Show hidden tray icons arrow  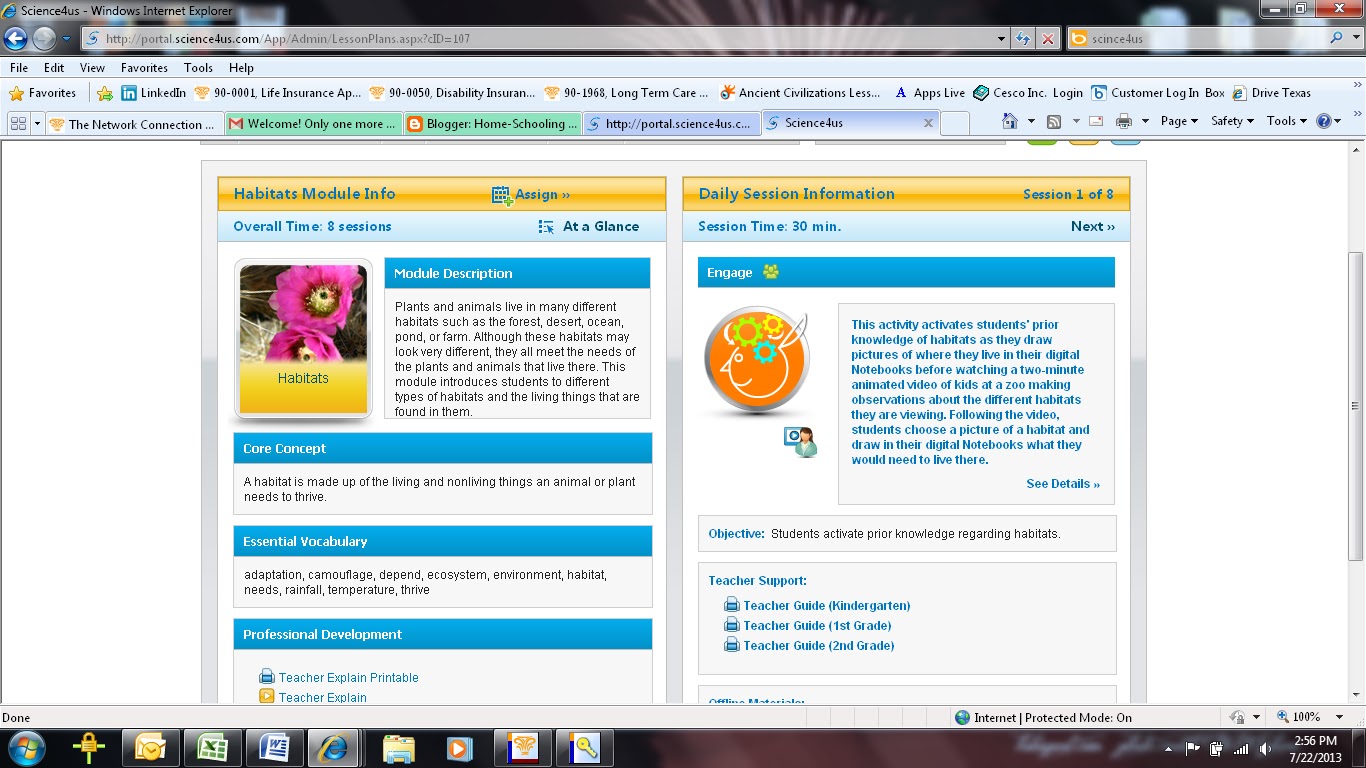coord(1168,749)
